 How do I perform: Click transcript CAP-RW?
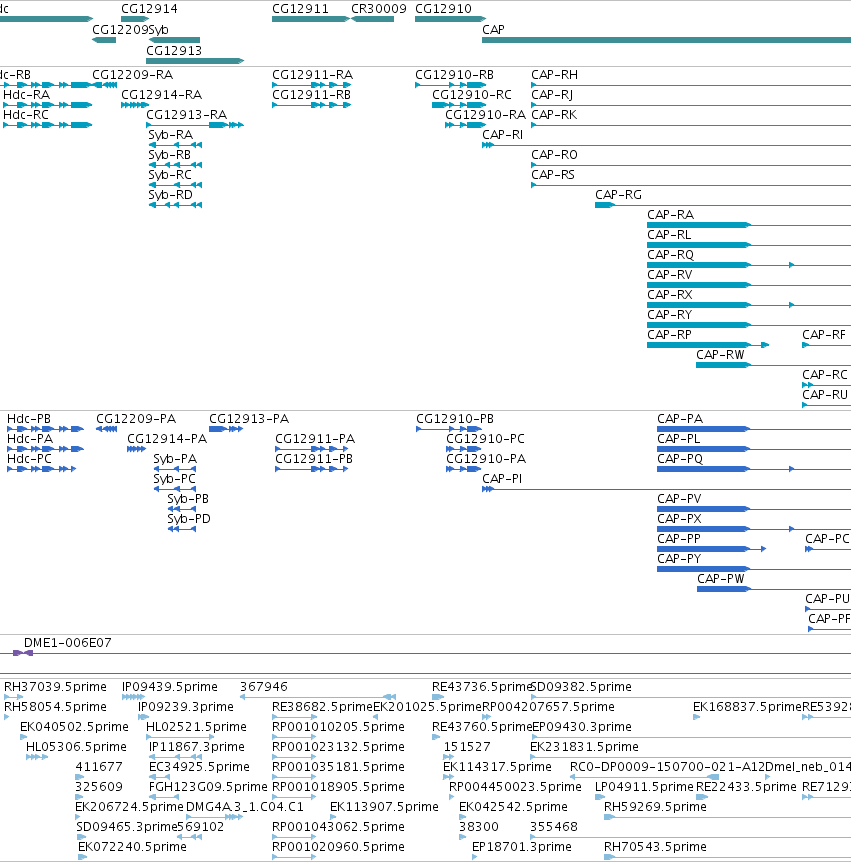(x=773, y=365)
